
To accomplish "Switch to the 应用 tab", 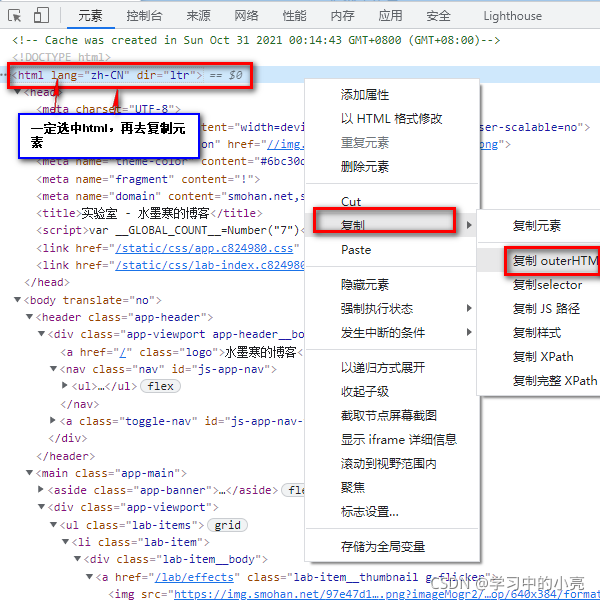I will tap(390, 16).
